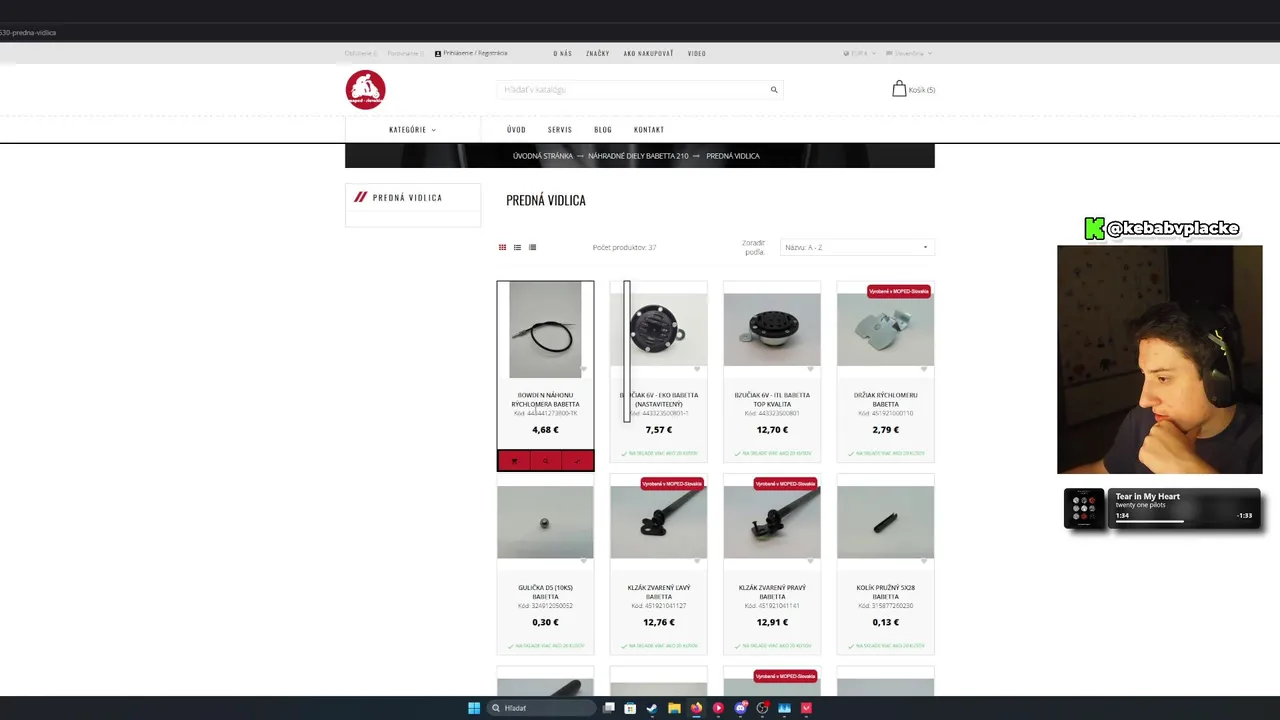
Task: Favorite Kolík pružný 5x28 heart
Action: 924,561
